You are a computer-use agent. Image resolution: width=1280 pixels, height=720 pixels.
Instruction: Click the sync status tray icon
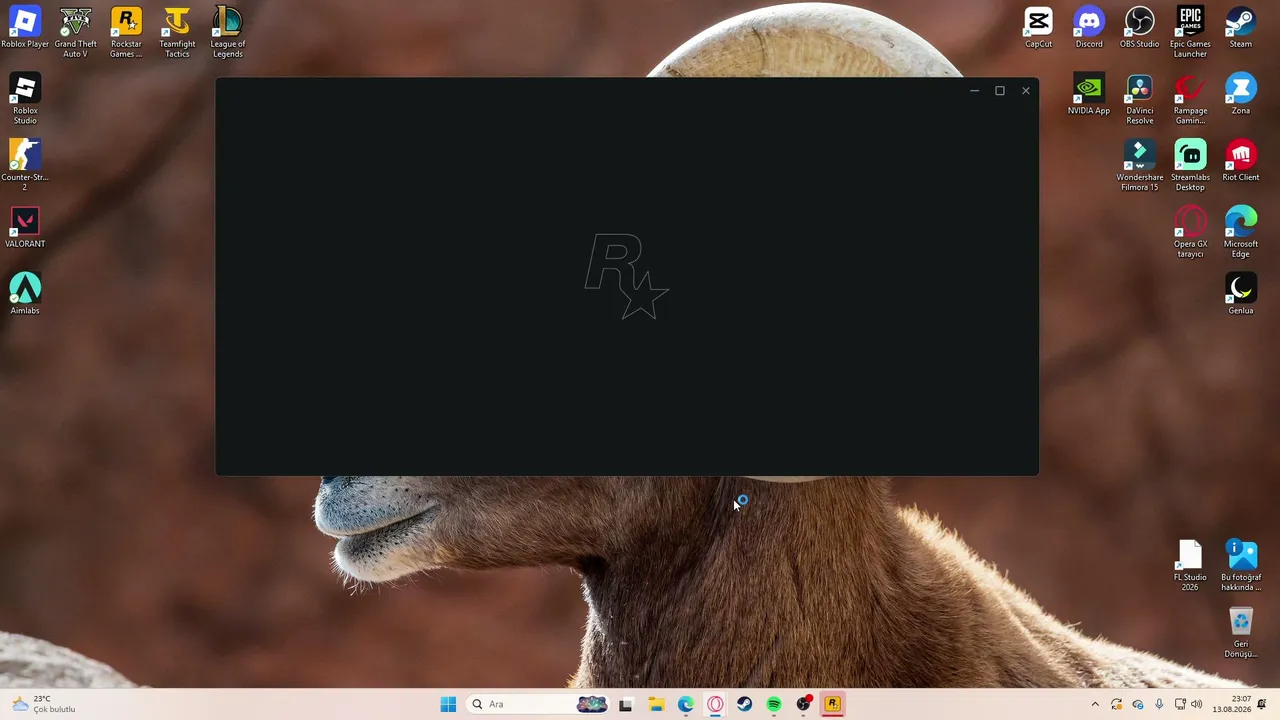click(x=1117, y=704)
